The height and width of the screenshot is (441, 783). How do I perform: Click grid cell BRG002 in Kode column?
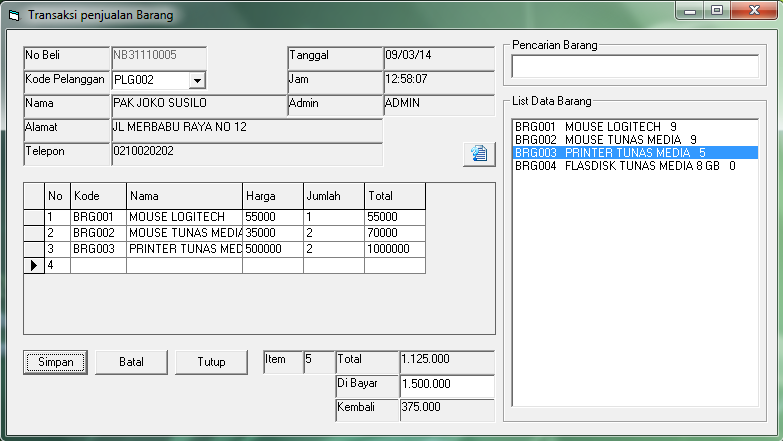(98, 233)
